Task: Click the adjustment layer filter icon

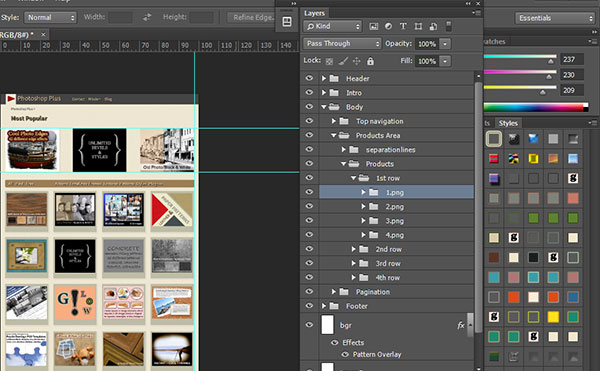Action: (388, 26)
